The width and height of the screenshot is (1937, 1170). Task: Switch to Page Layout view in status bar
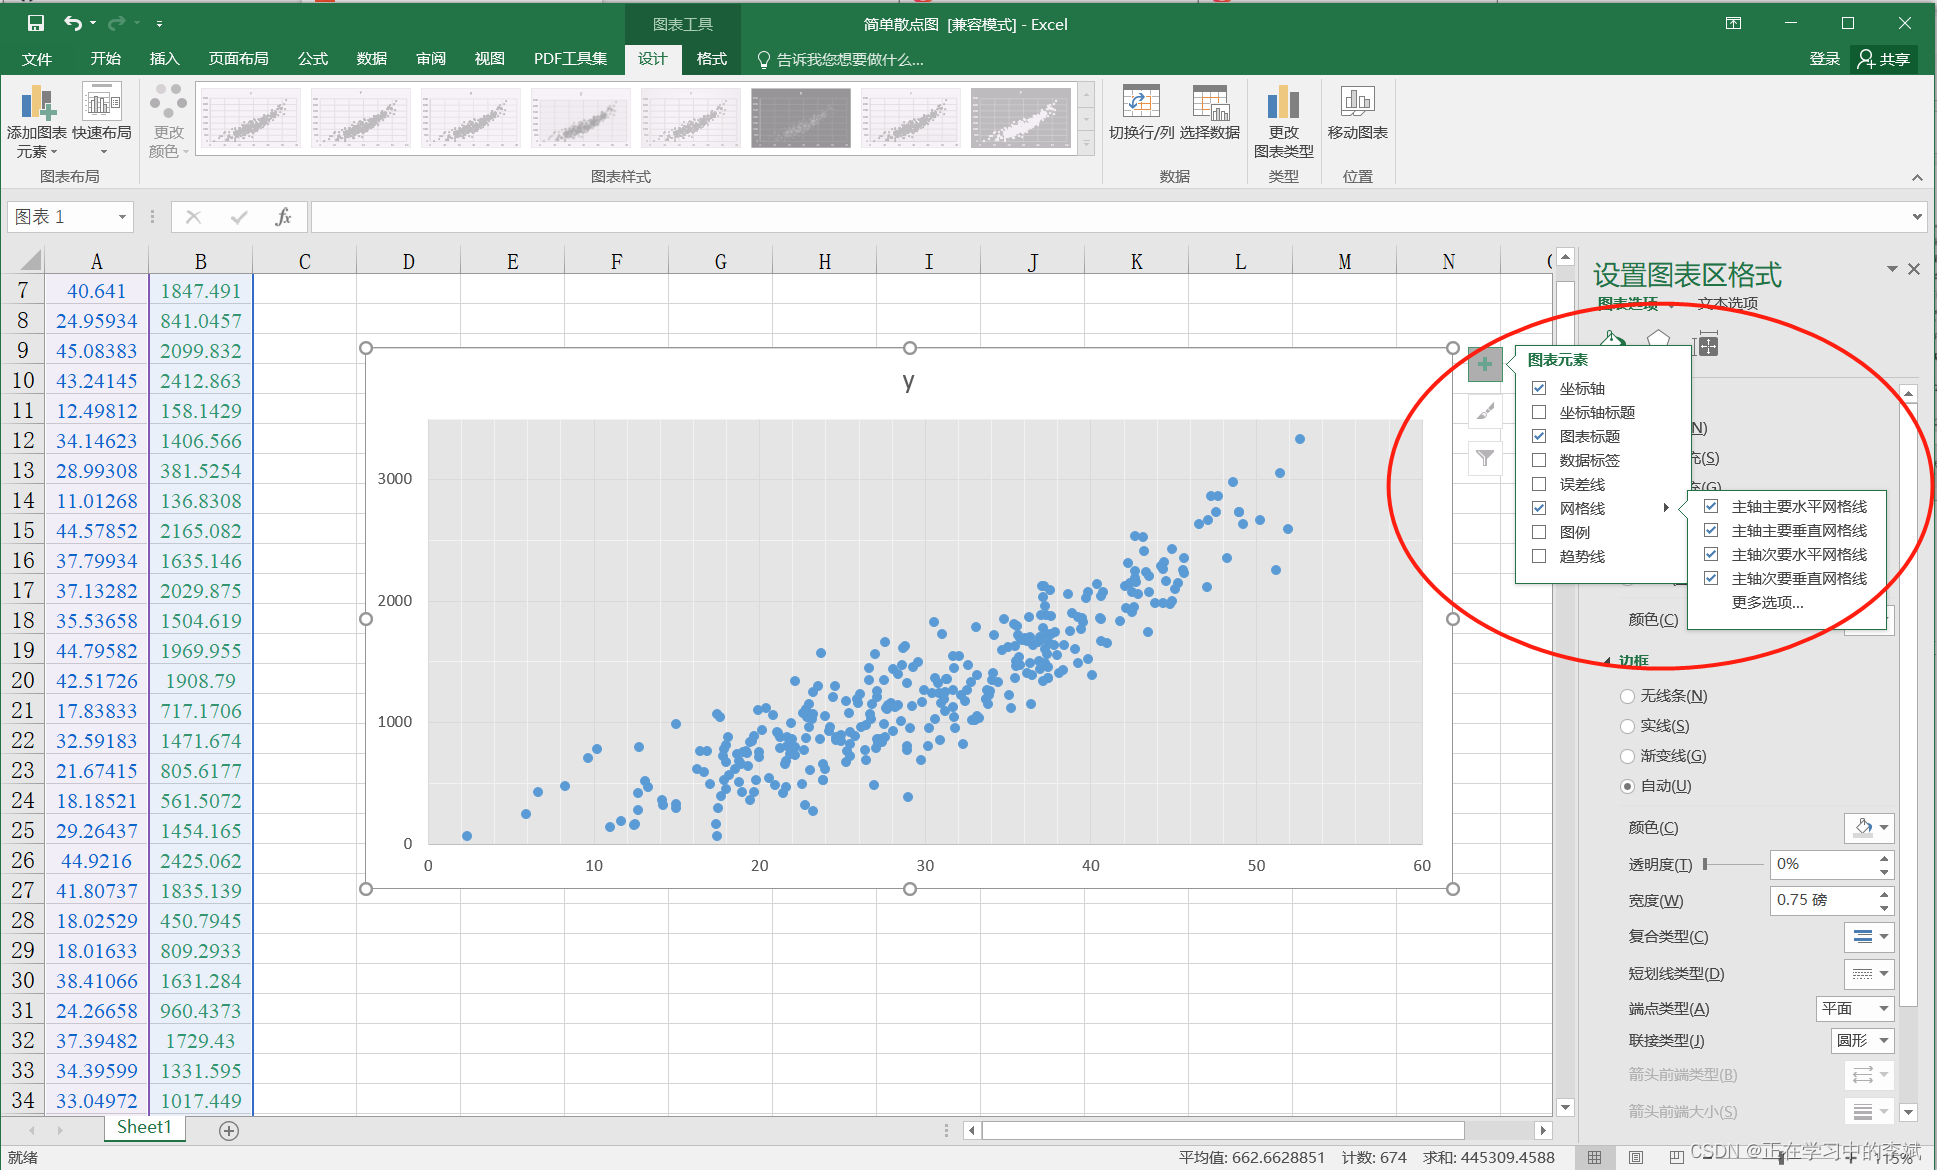(x=1636, y=1157)
